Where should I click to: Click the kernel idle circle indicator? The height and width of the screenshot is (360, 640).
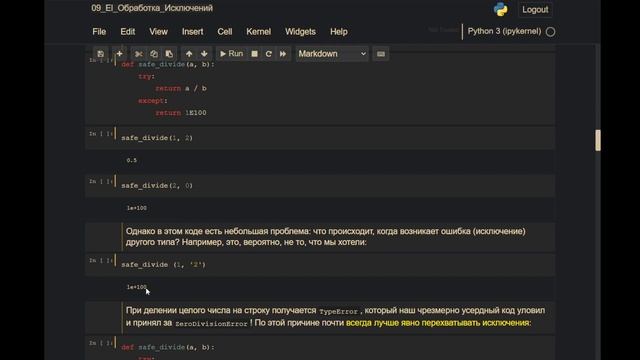[x=550, y=32]
